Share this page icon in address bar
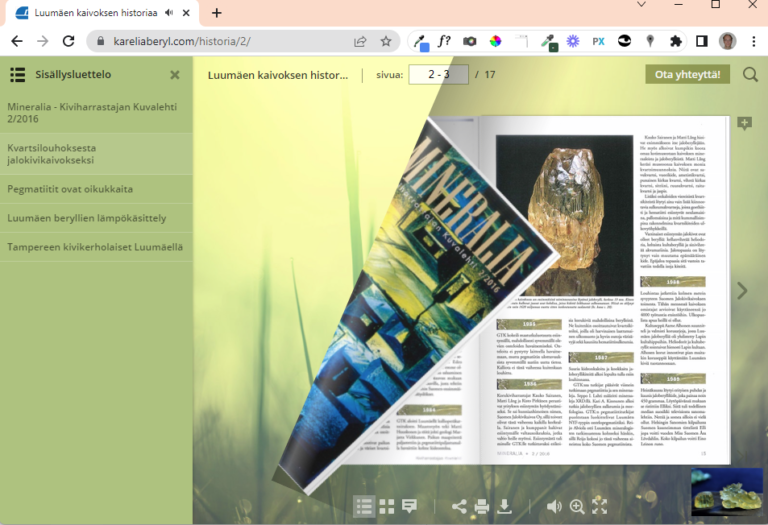Viewport: 768px width, 525px height. point(360,42)
